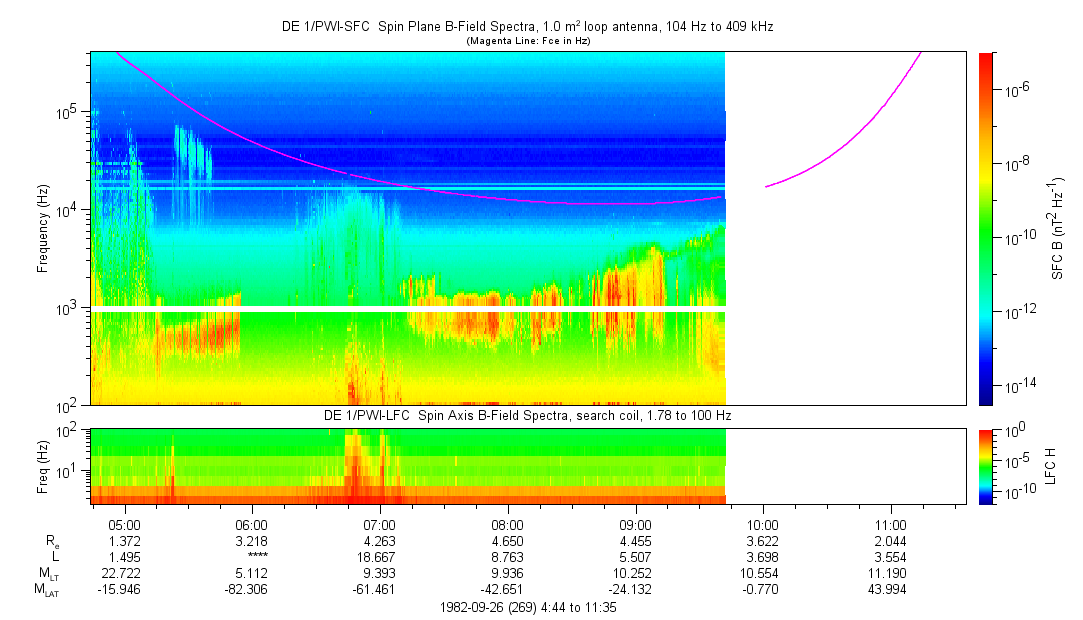Select the 10:00 time axis tick label
This screenshot has height=620, width=1083.
764,524
